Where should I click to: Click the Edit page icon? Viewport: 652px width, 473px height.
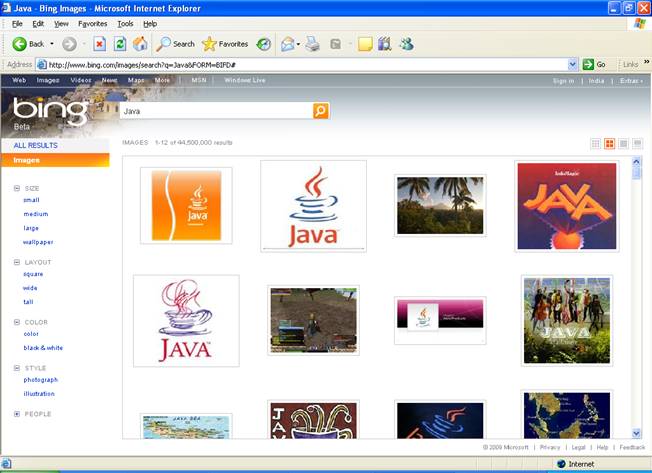[336, 44]
